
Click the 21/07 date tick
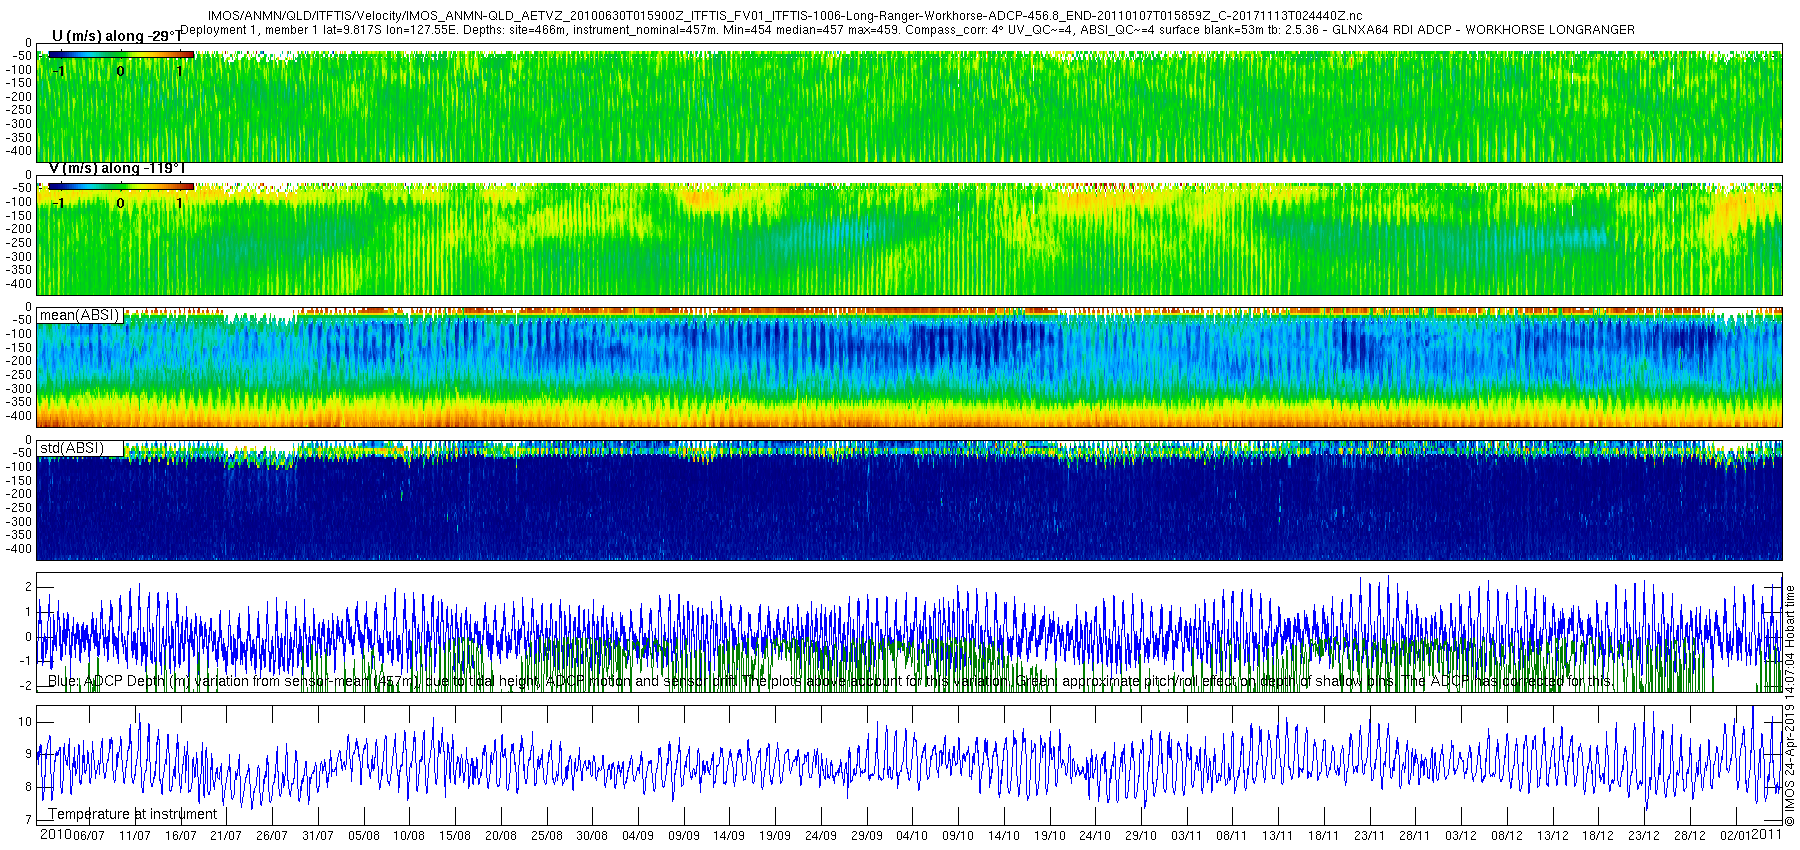point(226,835)
